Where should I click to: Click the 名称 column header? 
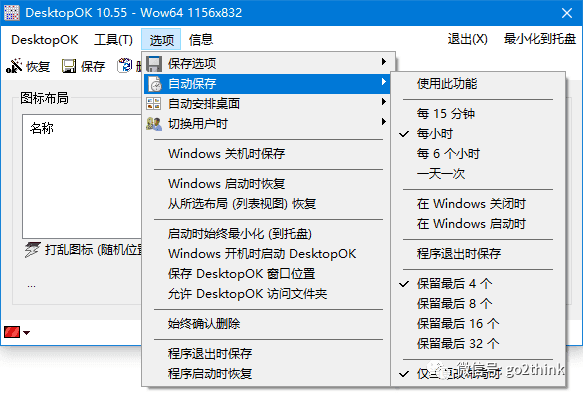tap(42, 128)
